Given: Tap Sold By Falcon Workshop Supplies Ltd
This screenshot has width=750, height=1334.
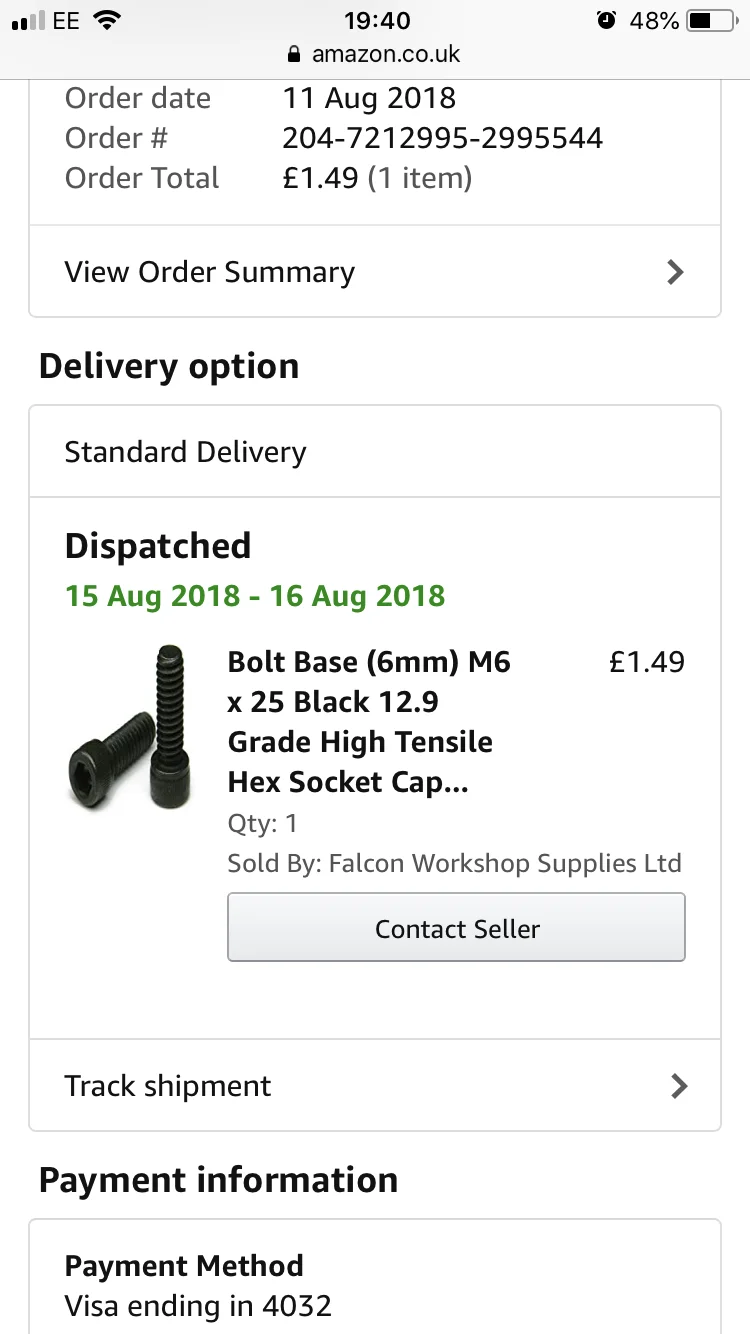Looking at the screenshot, I should [454, 864].
